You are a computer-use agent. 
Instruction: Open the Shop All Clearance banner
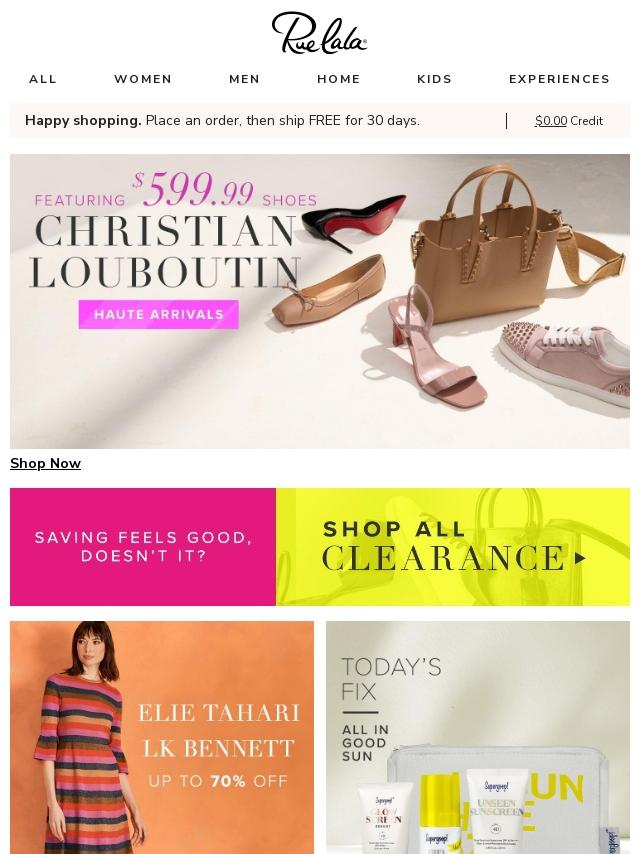(453, 547)
